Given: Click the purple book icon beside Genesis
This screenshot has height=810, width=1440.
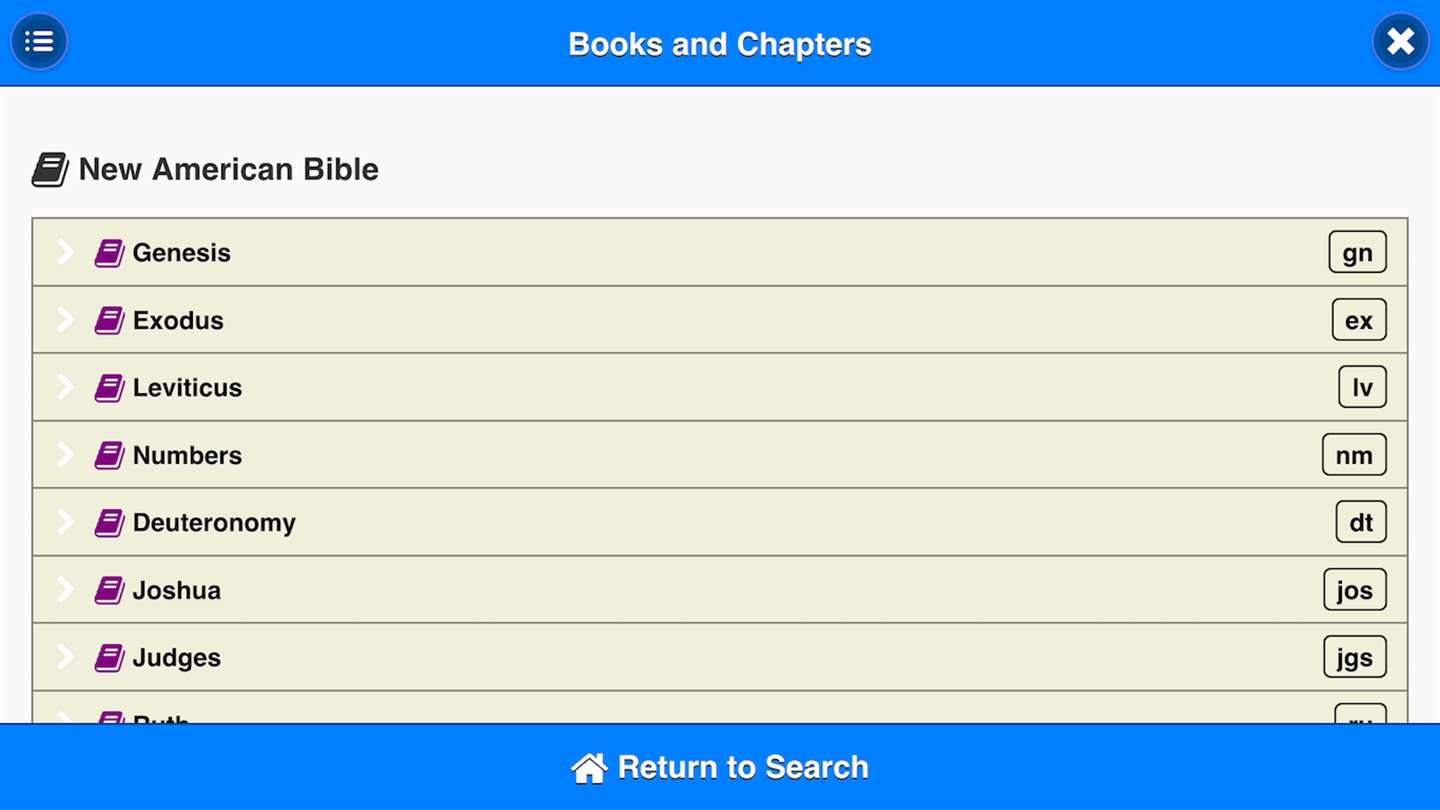Looking at the screenshot, I should pos(109,253).
